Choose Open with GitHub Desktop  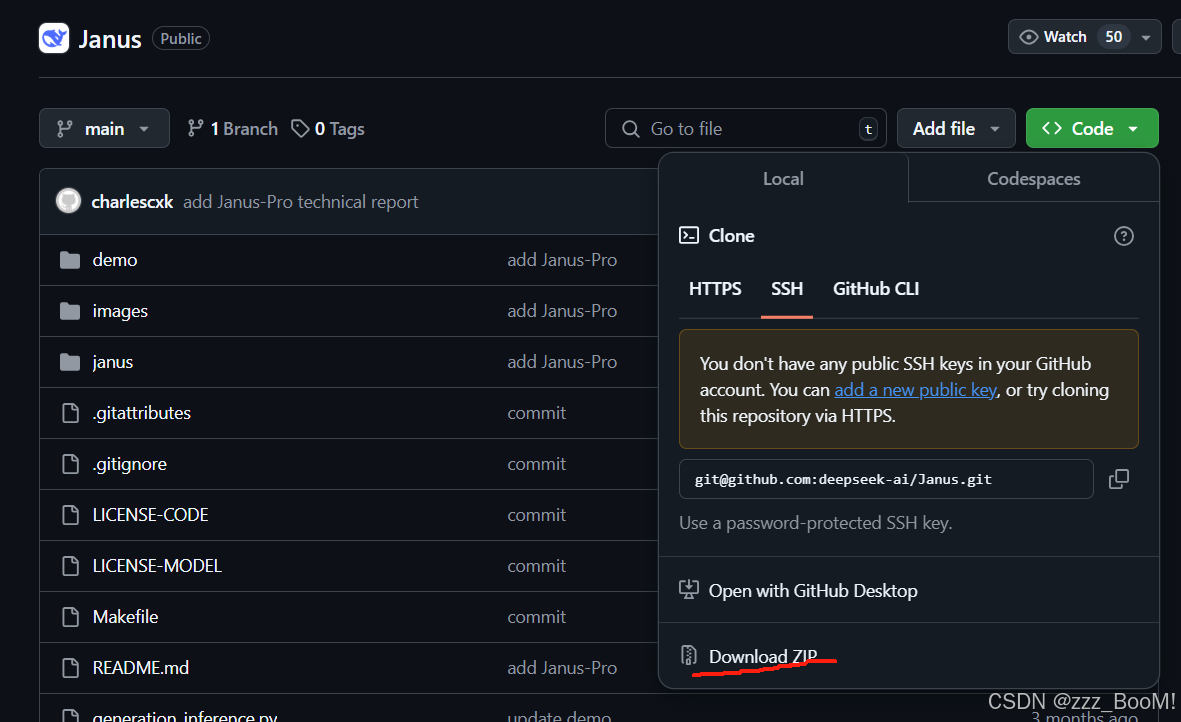pyautogui.click(x=813, y=591)
